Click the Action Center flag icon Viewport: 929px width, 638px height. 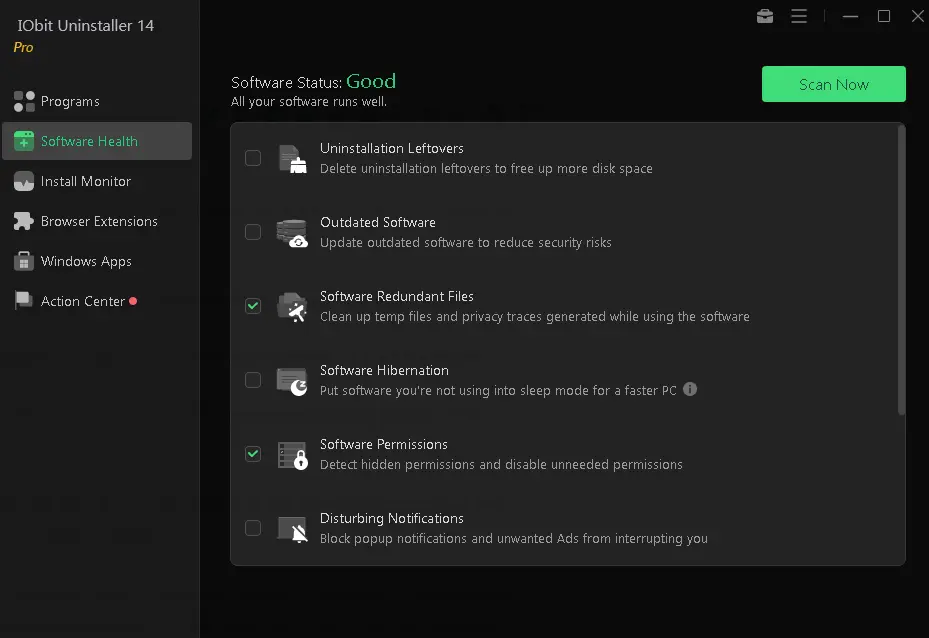(x=24, y=300)
